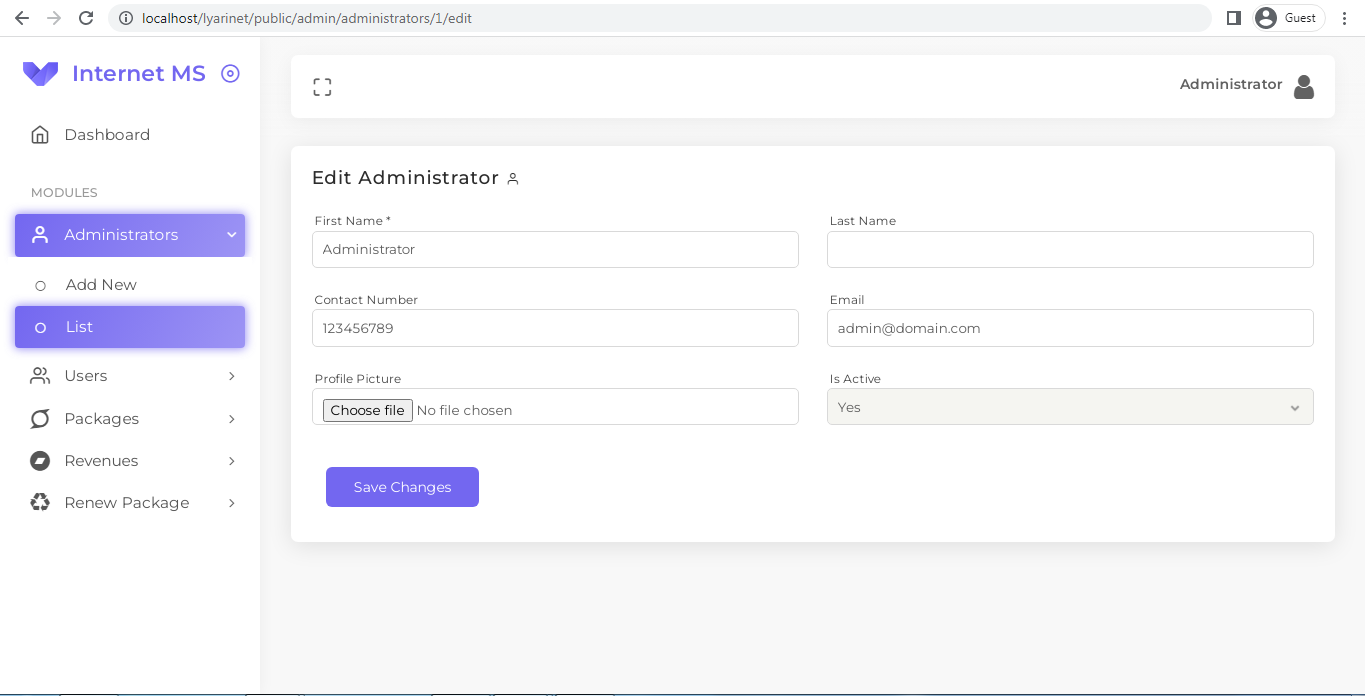Toggle fullscreen using the expand icon

[x=322, y=86]
